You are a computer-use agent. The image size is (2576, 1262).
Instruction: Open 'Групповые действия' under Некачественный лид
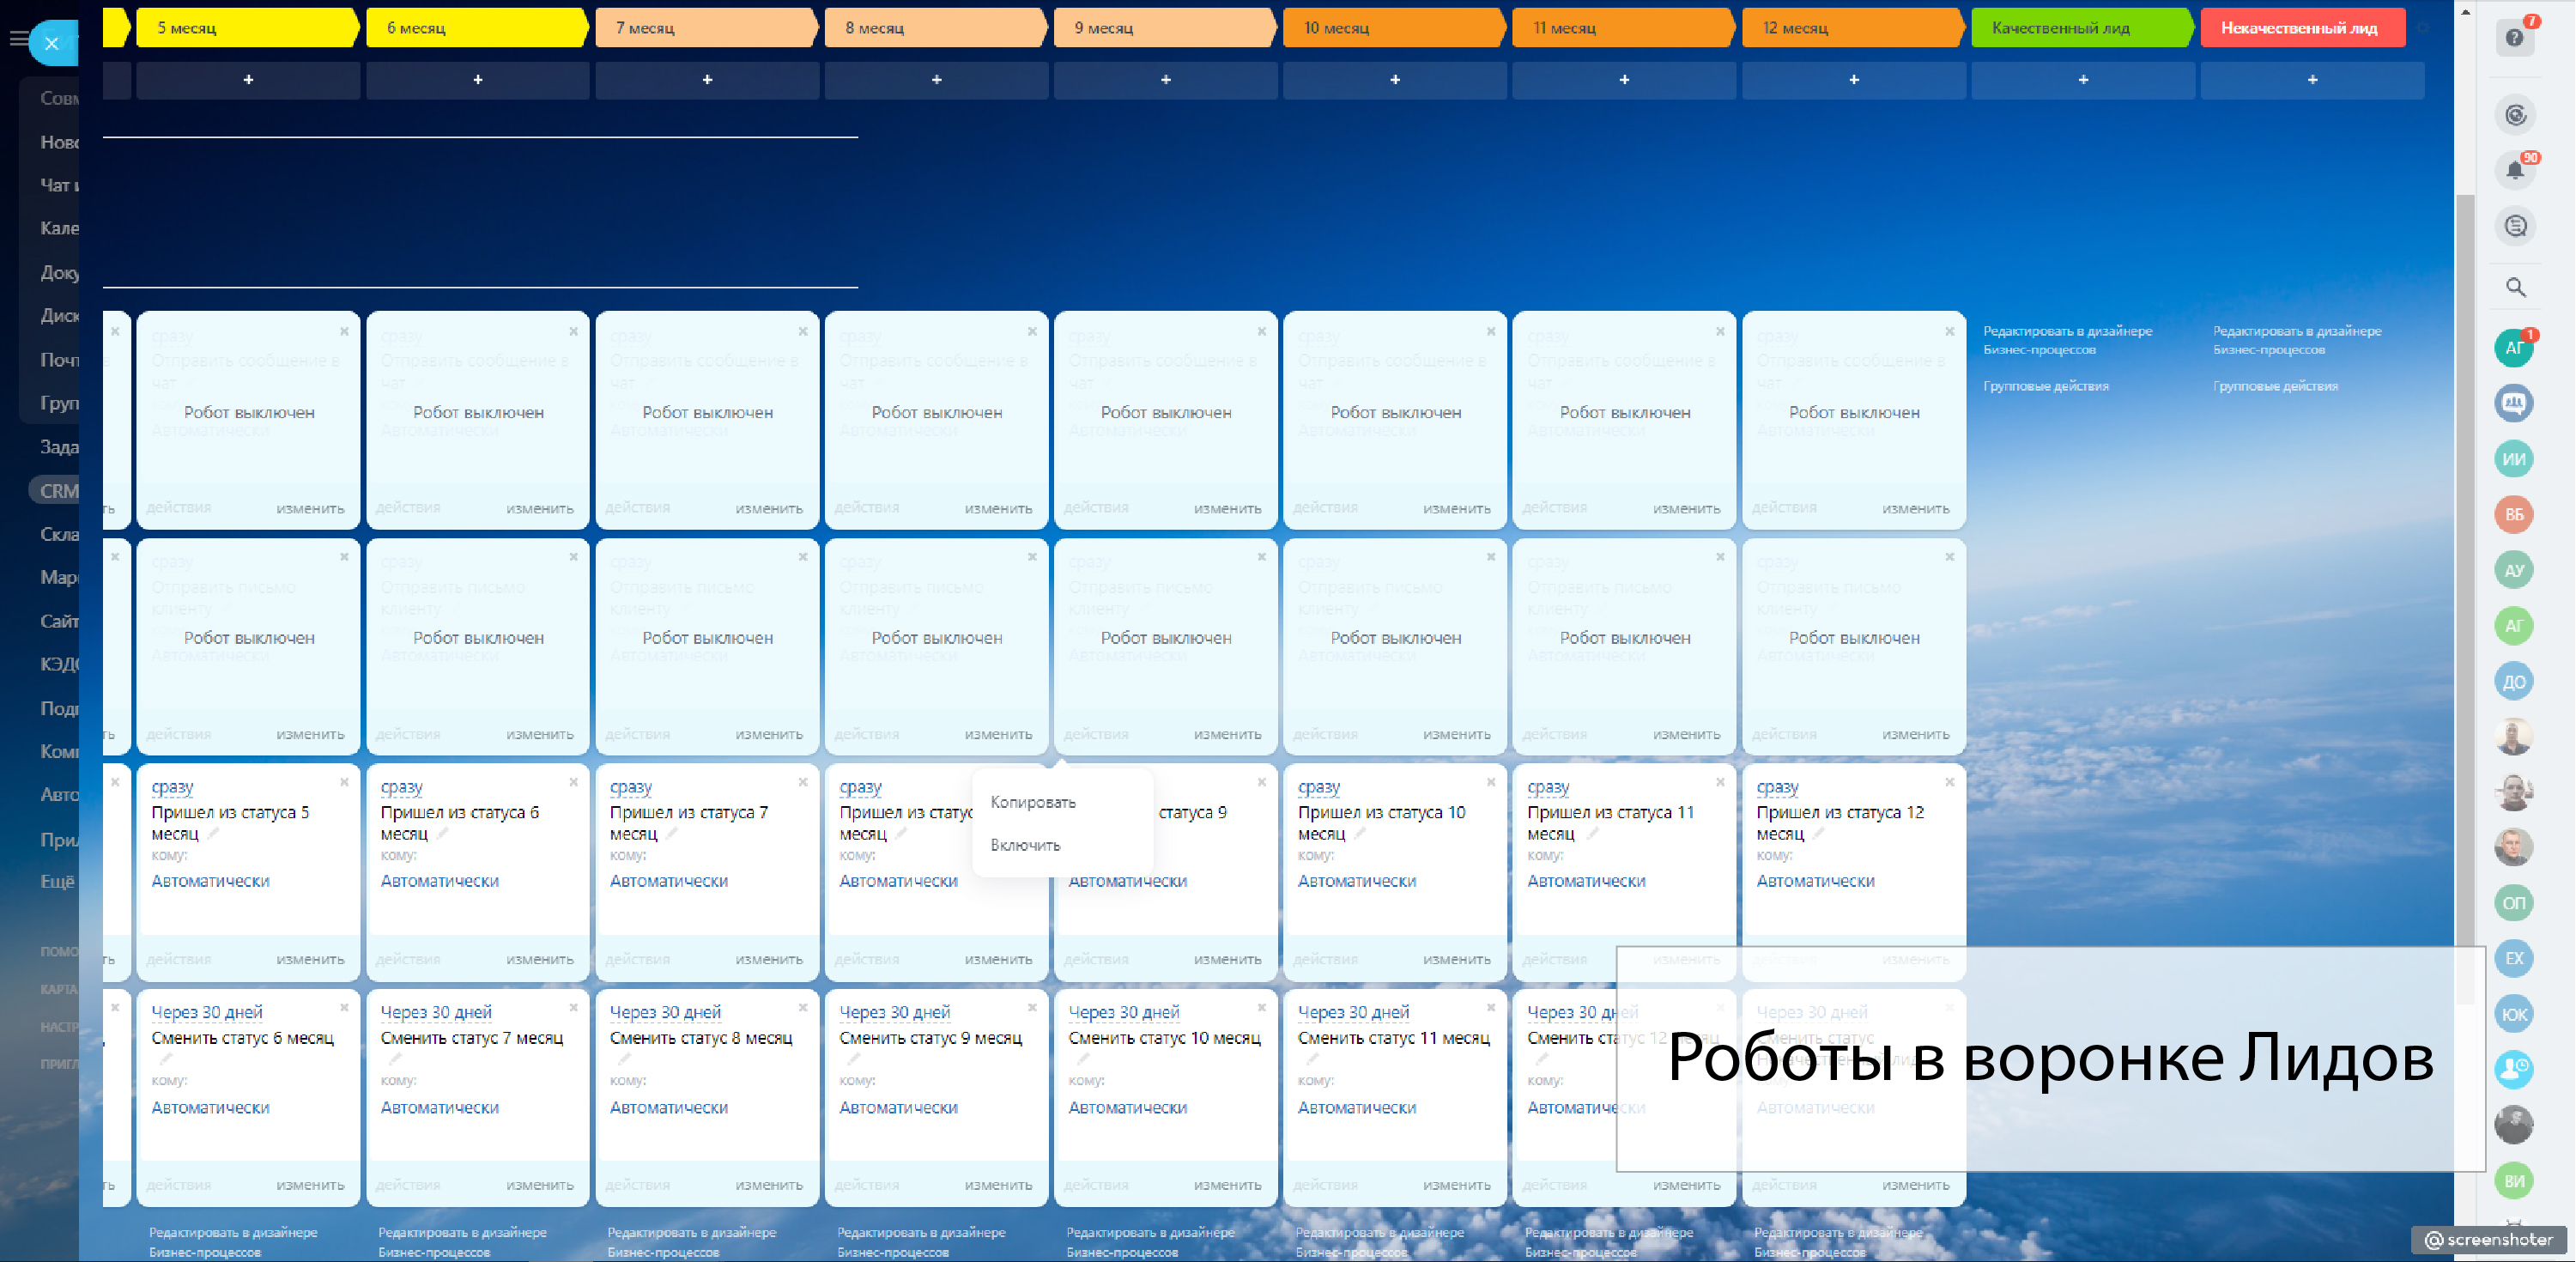(2275, 386)
